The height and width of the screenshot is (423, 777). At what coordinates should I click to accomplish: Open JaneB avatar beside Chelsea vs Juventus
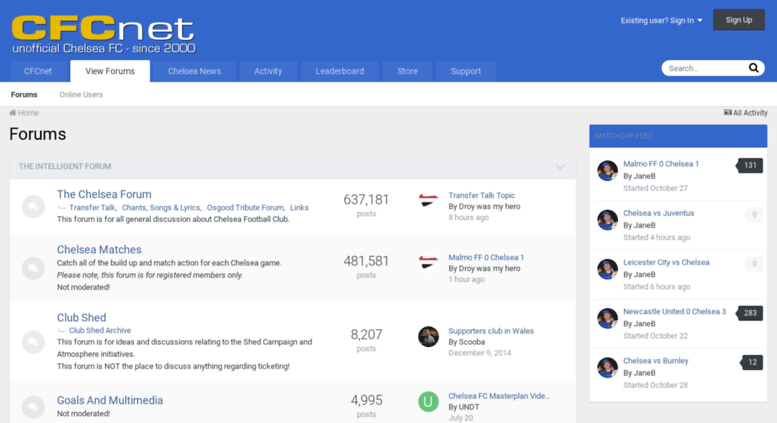click(607, 220)
